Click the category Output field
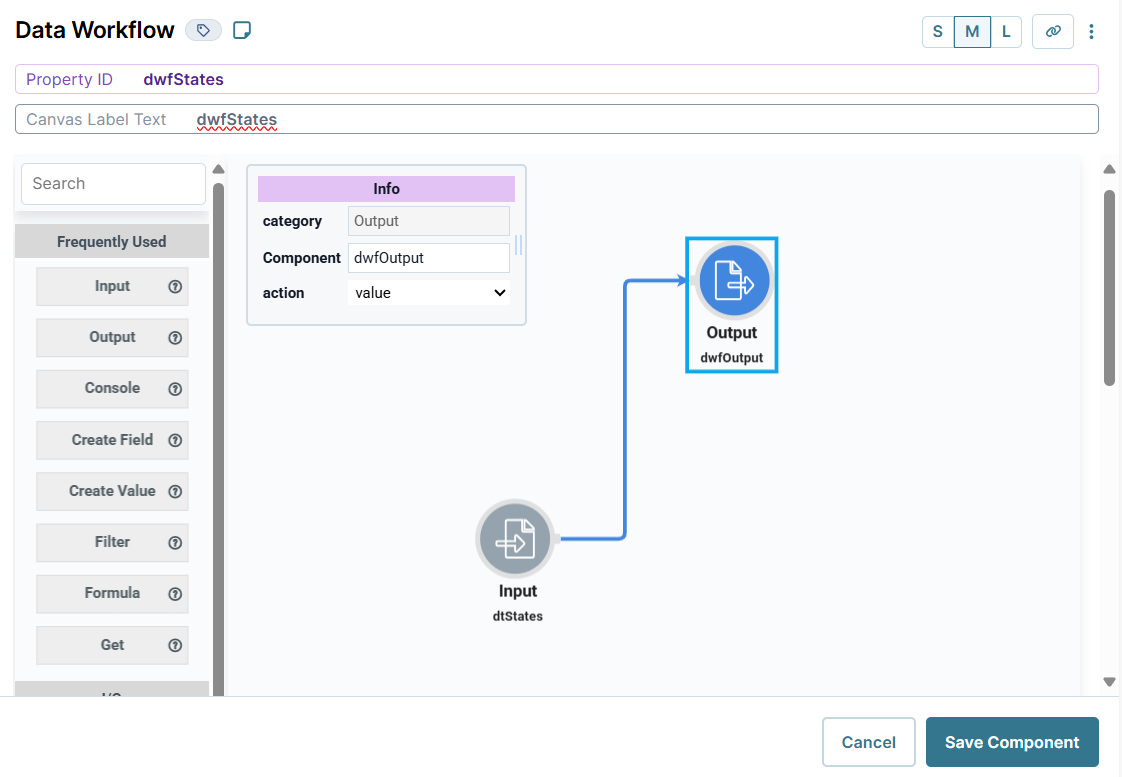 point(429,221)
